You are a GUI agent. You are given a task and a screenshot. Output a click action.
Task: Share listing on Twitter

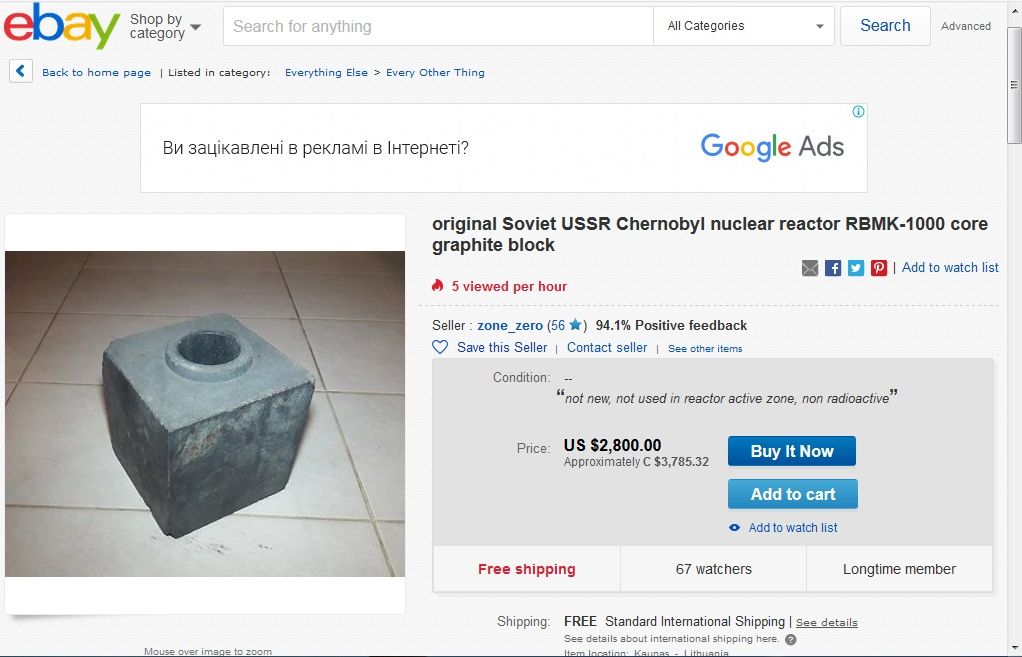point(856,268)
